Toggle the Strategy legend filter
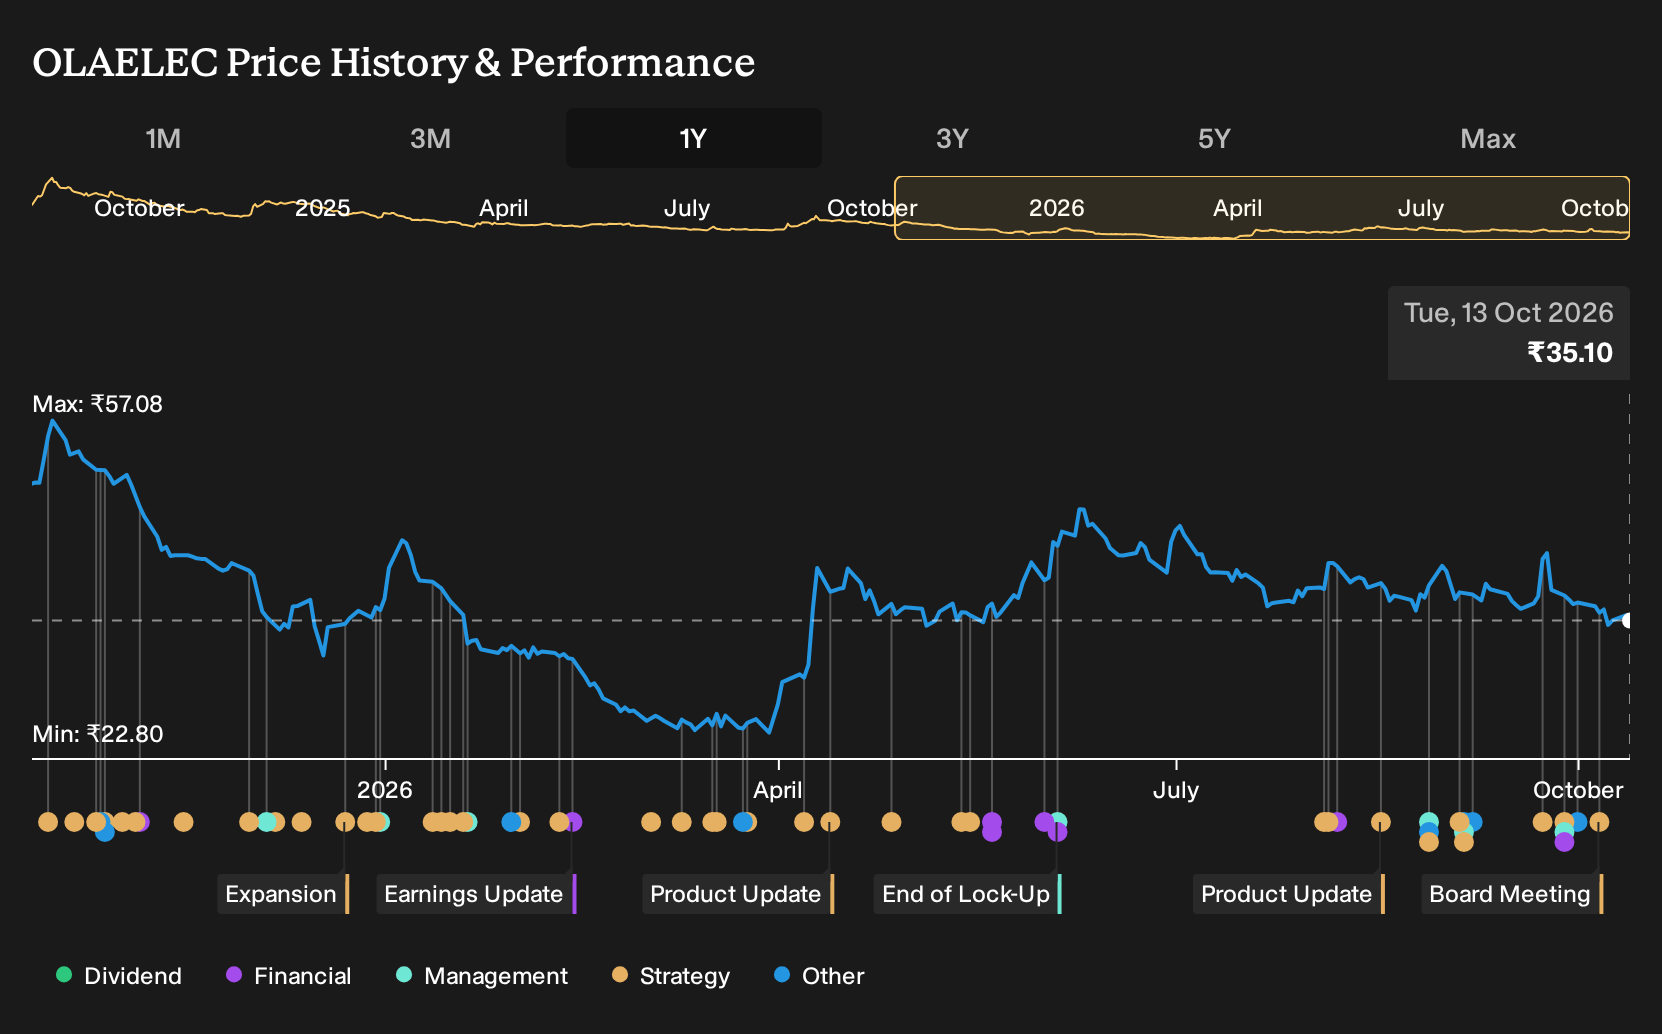Viewport: 1662px width, 1034px height. pyautogui.click(x=671, y=976)
